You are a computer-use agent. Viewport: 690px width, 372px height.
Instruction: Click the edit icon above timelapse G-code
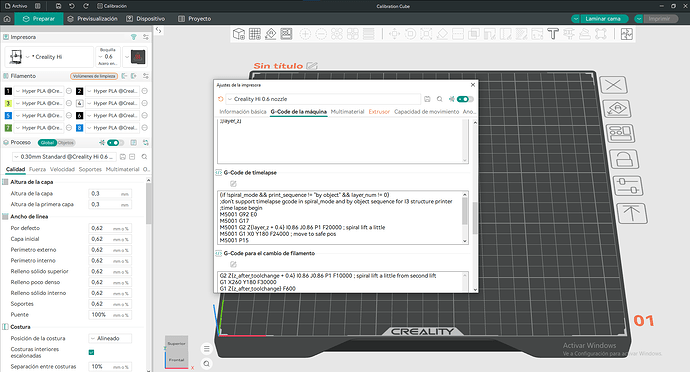click(233, 184)
